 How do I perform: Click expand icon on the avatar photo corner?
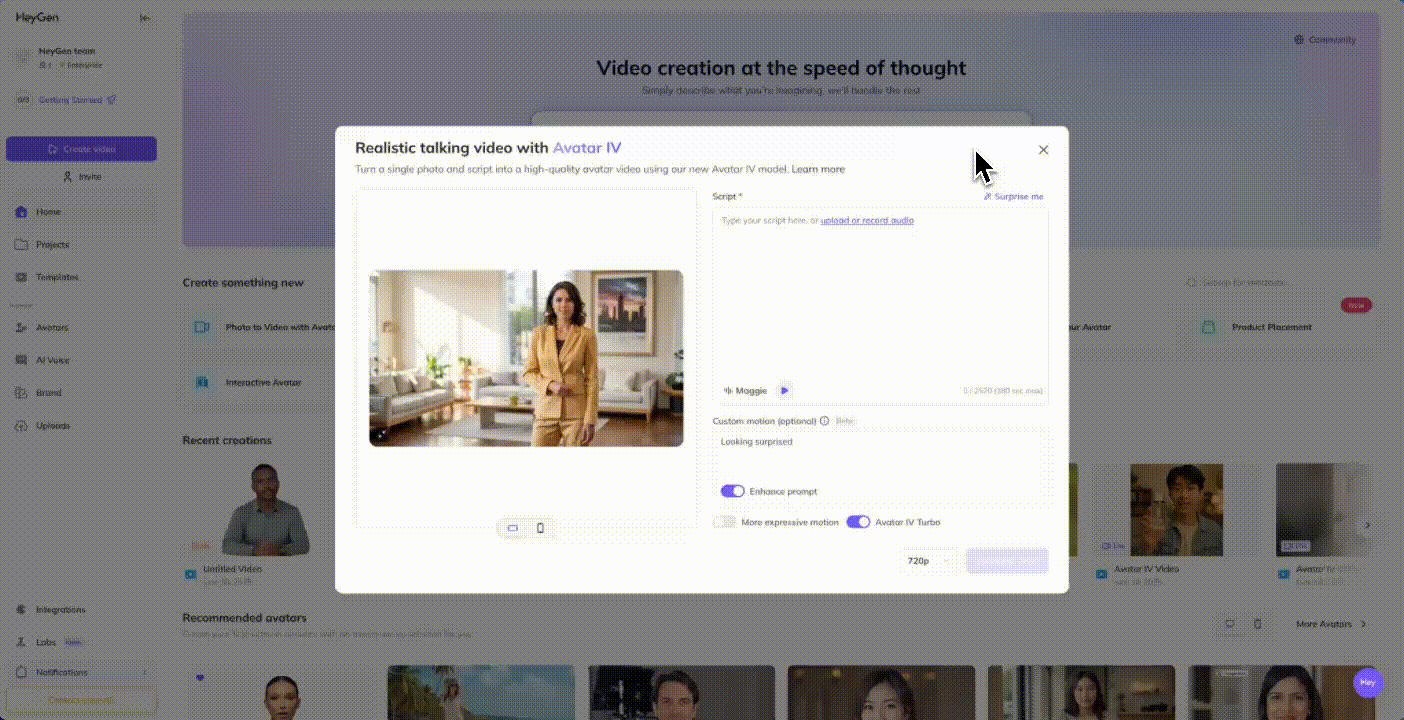click(x=381, y=434)
